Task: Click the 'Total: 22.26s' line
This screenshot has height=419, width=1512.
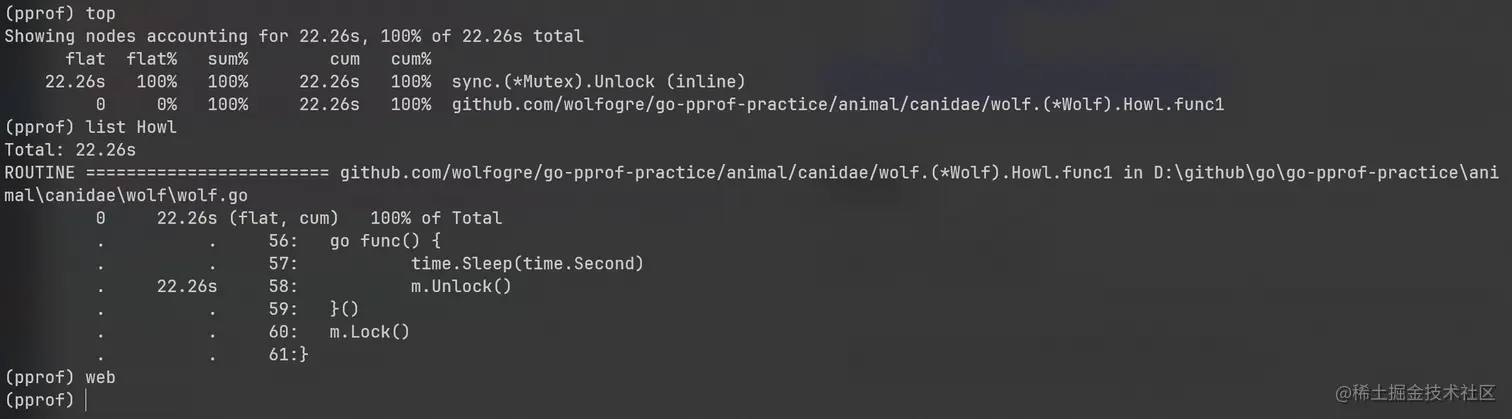Action: coord(70,150)
